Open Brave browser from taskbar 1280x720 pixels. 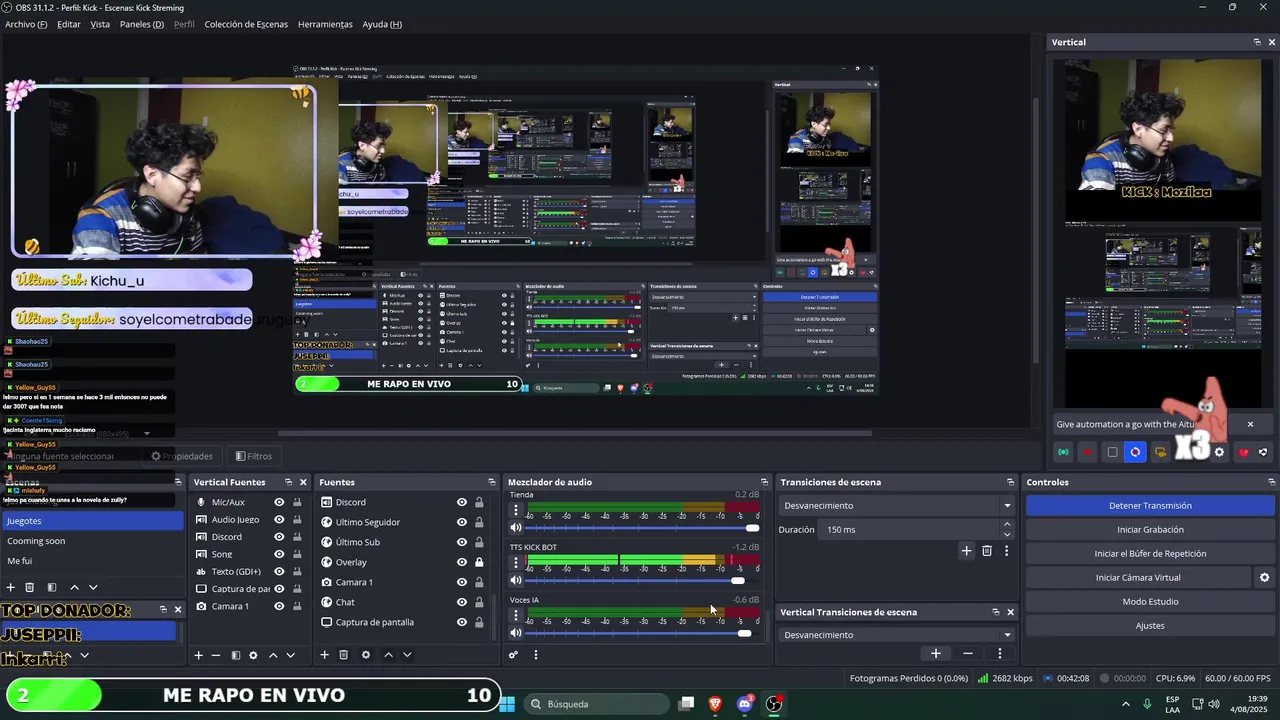pyautogui.click(x=715, y=704)
